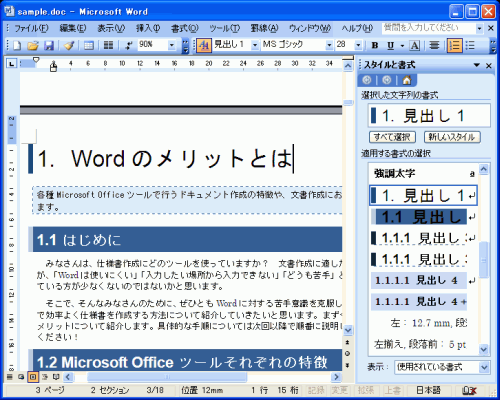The width and height of the screenshot is (500, 400).
Task: Open the 罫線(A) menu
Action: (x=264, y=29)
